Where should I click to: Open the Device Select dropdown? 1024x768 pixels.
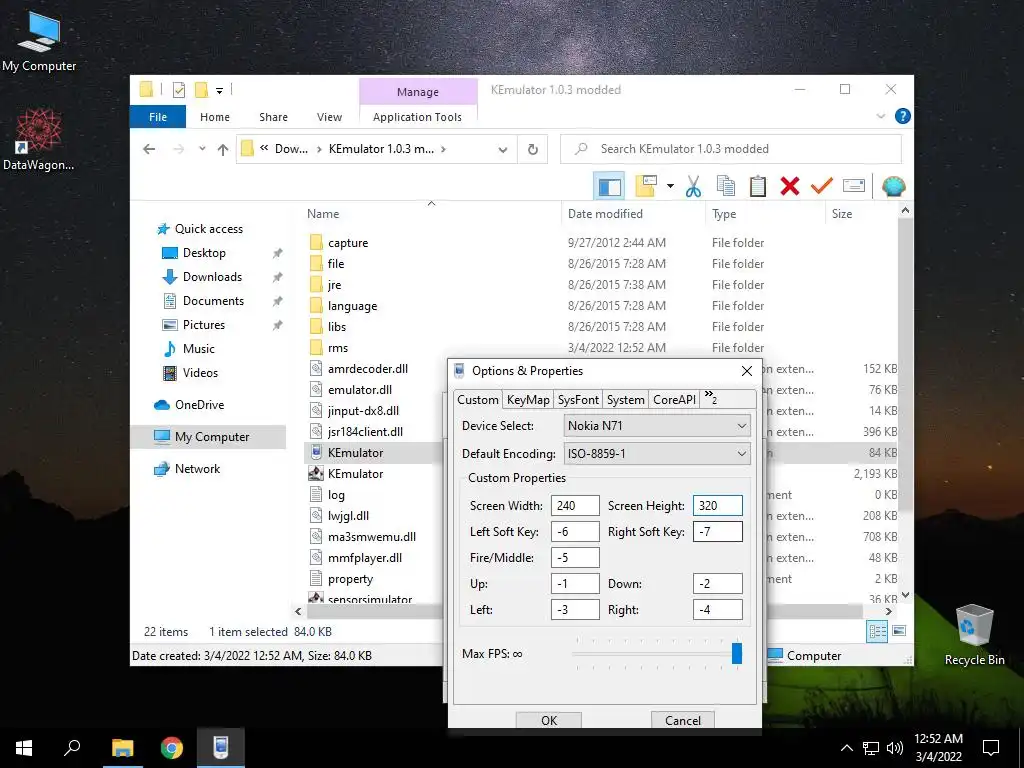point(657,426)
